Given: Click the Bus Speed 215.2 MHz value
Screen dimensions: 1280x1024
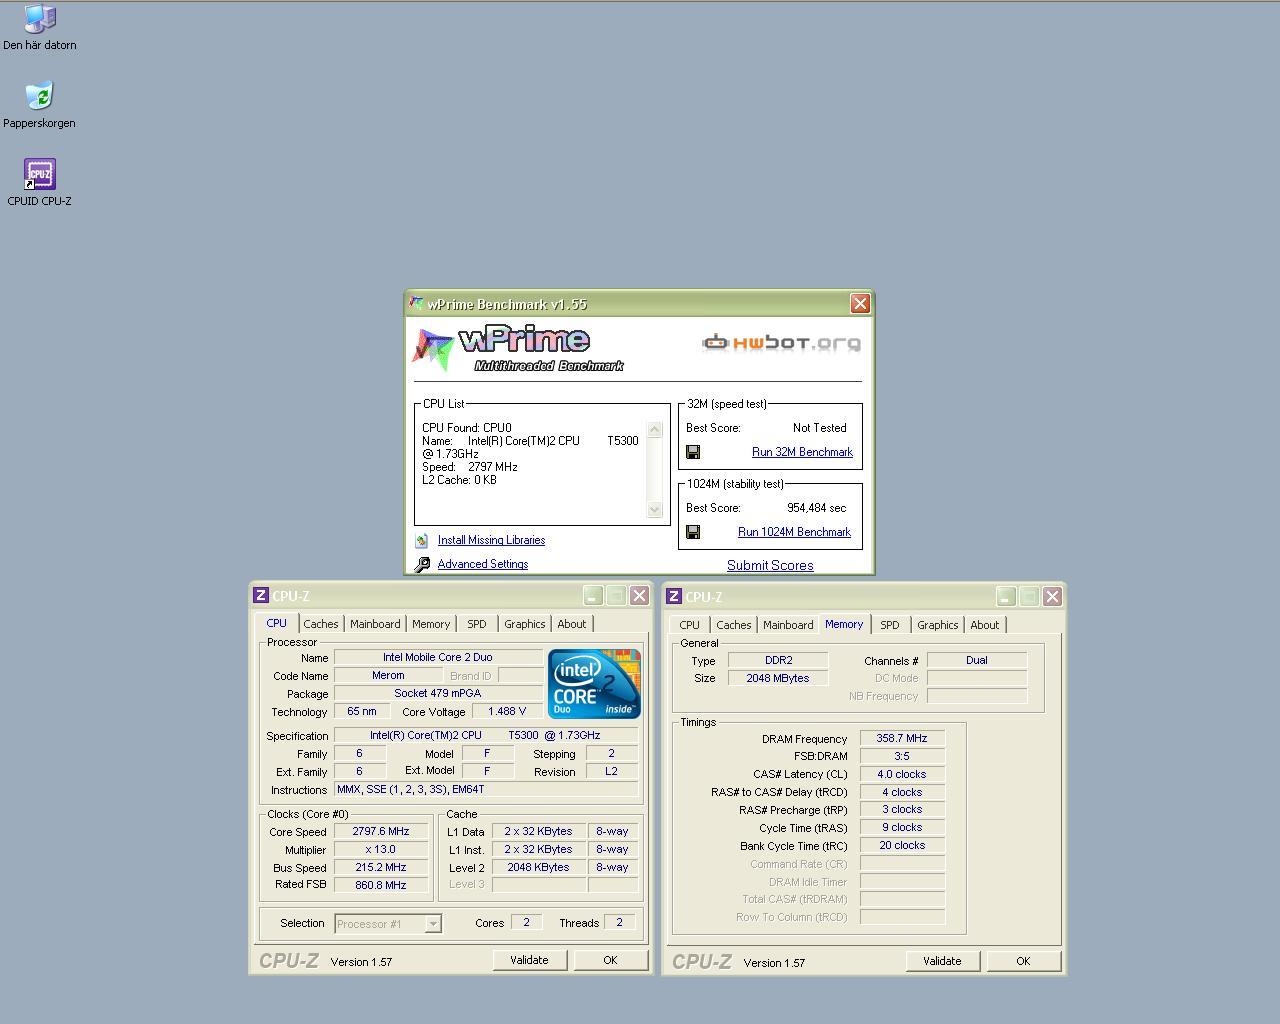Looking at the screenshot, I should click(381, 867).
